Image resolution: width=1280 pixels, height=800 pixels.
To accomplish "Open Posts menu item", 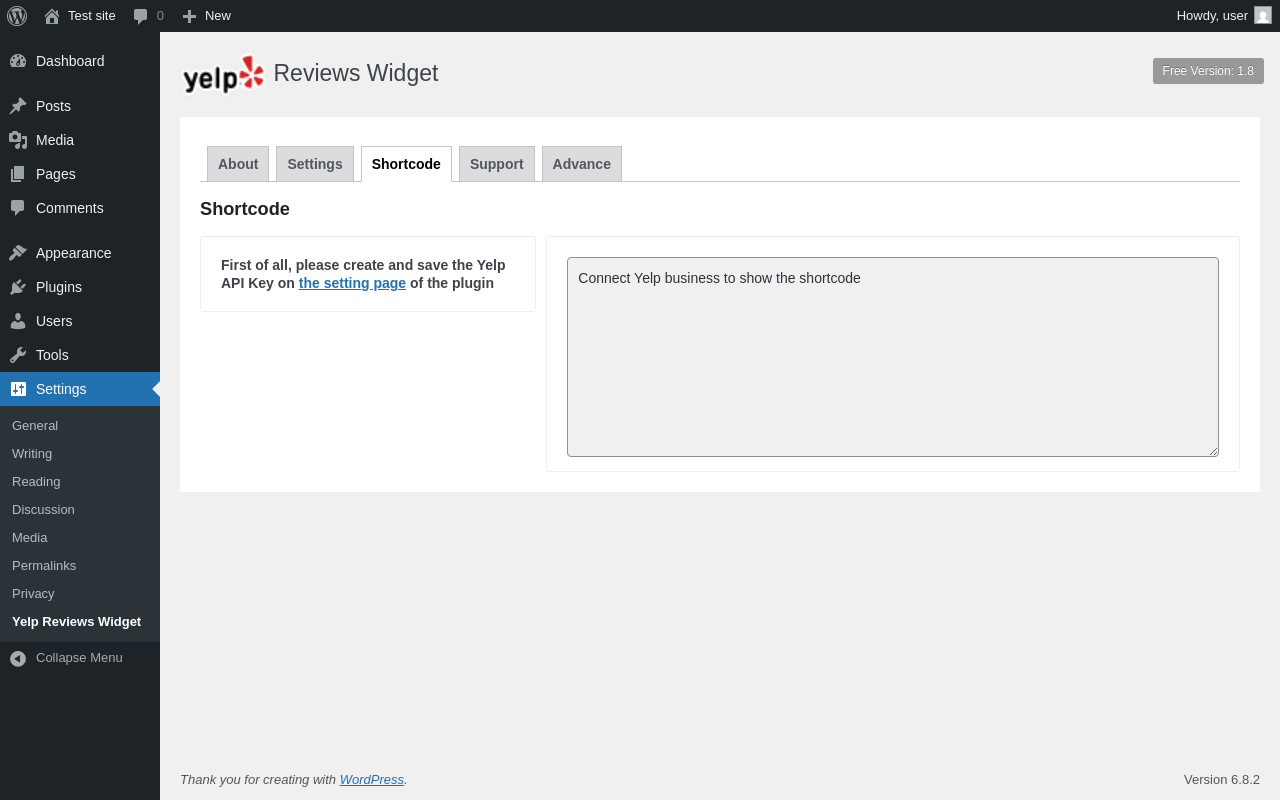I will point(80,106).
